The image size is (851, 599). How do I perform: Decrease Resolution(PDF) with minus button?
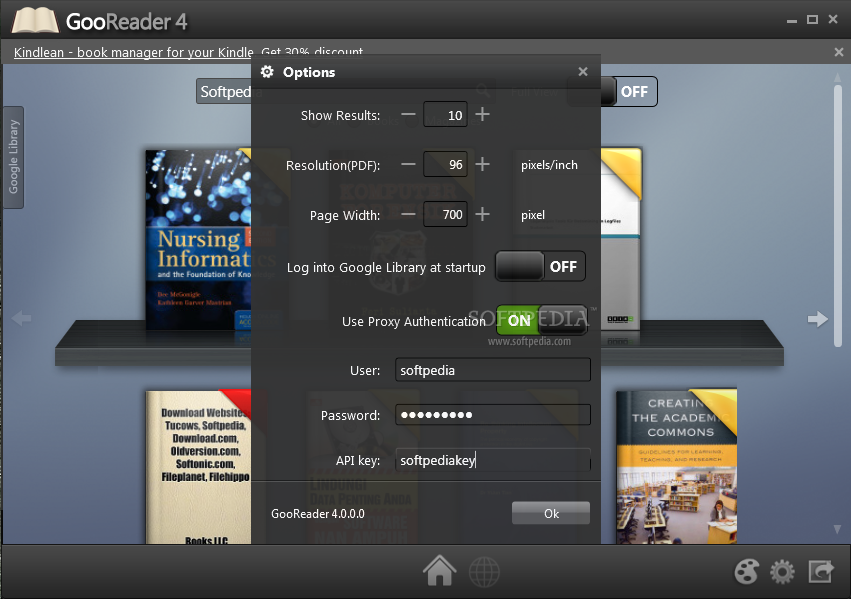click(408, 164)
